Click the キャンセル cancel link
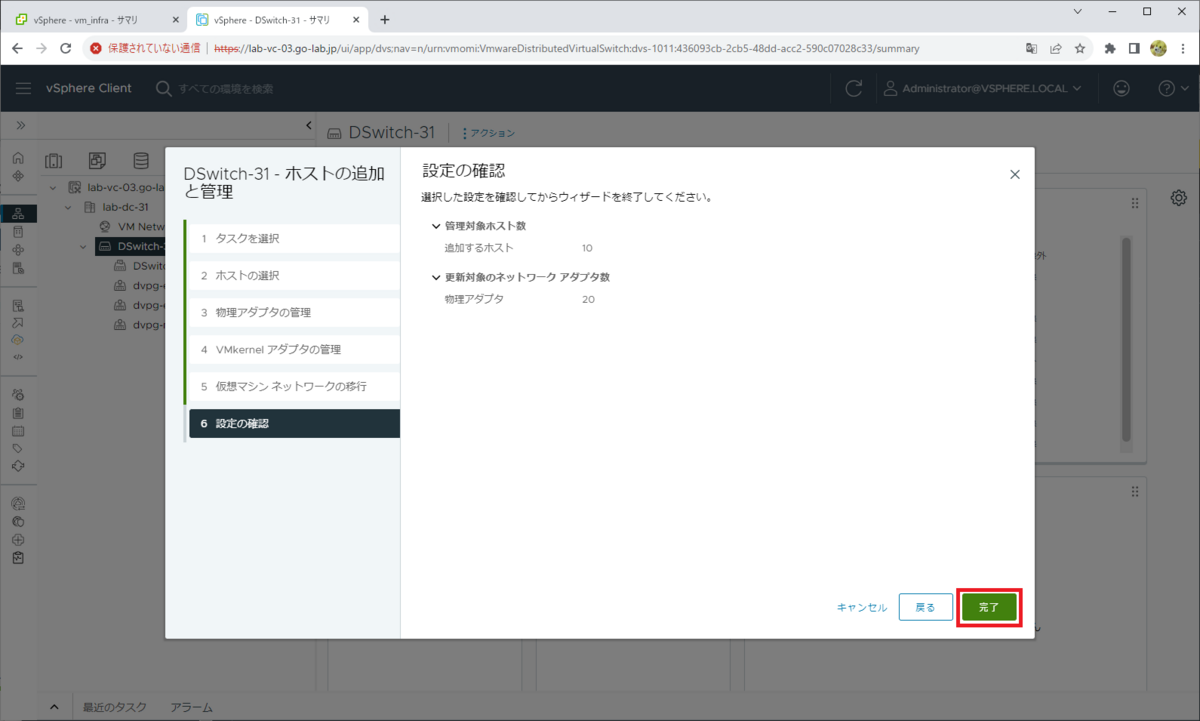Viewport: 1200px width, 721px height. point(862,607)
